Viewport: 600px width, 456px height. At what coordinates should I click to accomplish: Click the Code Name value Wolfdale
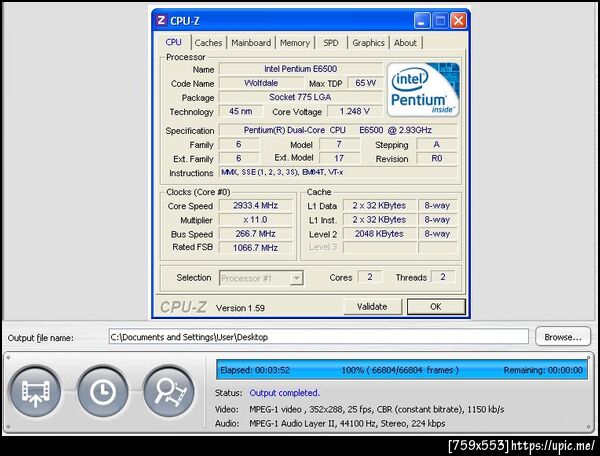coord(261,83)
